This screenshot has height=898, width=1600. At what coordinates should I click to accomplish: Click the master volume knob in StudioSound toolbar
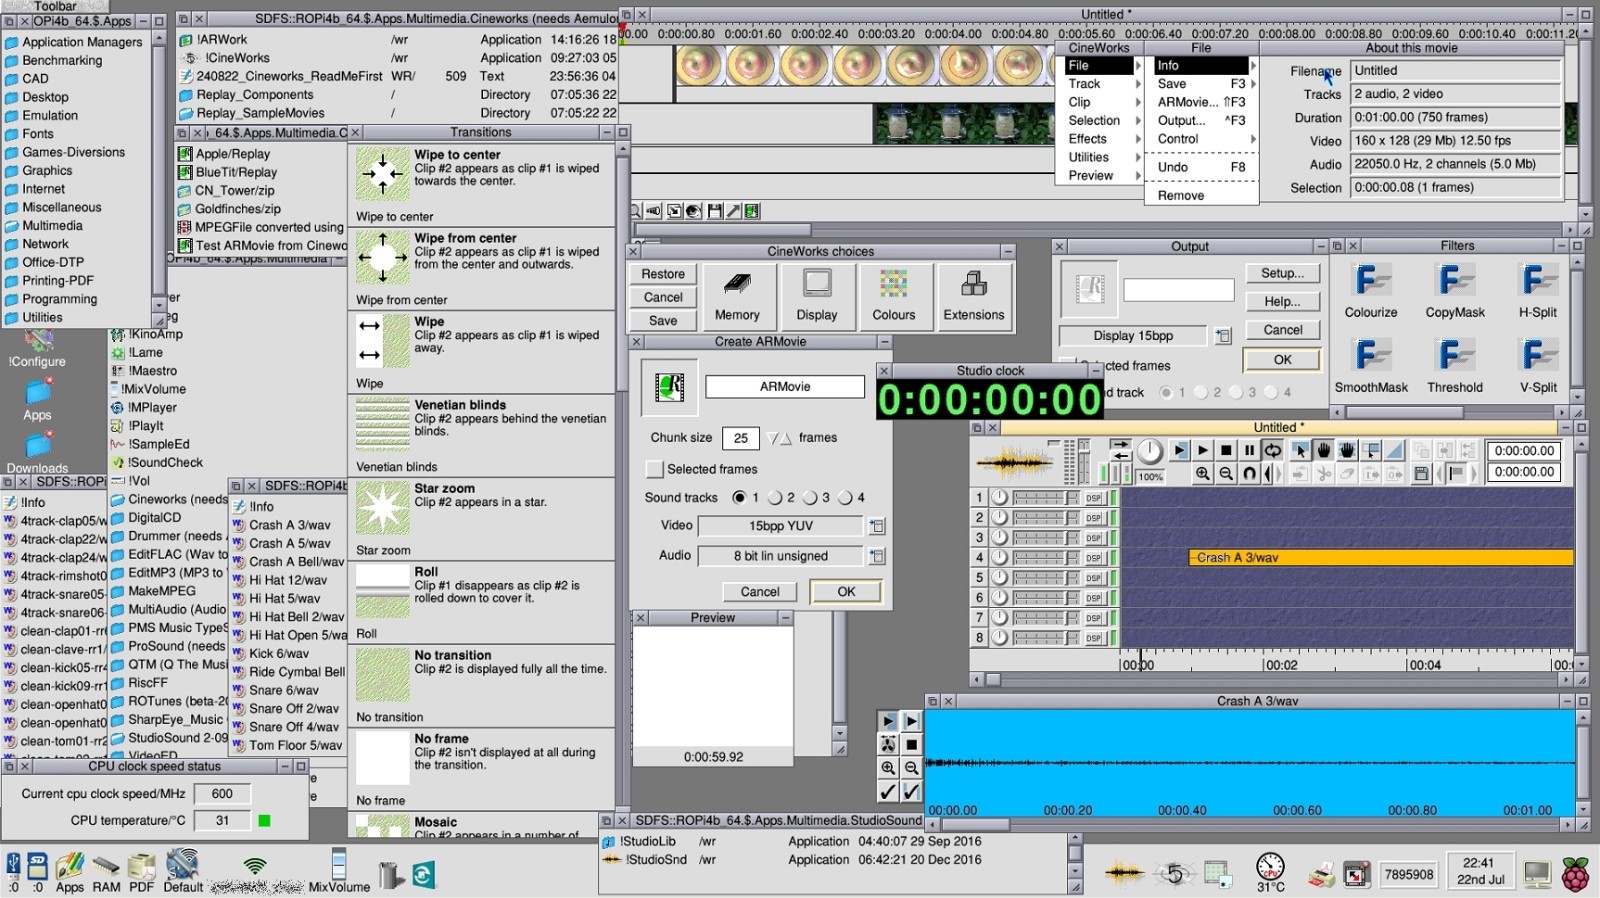click(x=1150, y=451)
